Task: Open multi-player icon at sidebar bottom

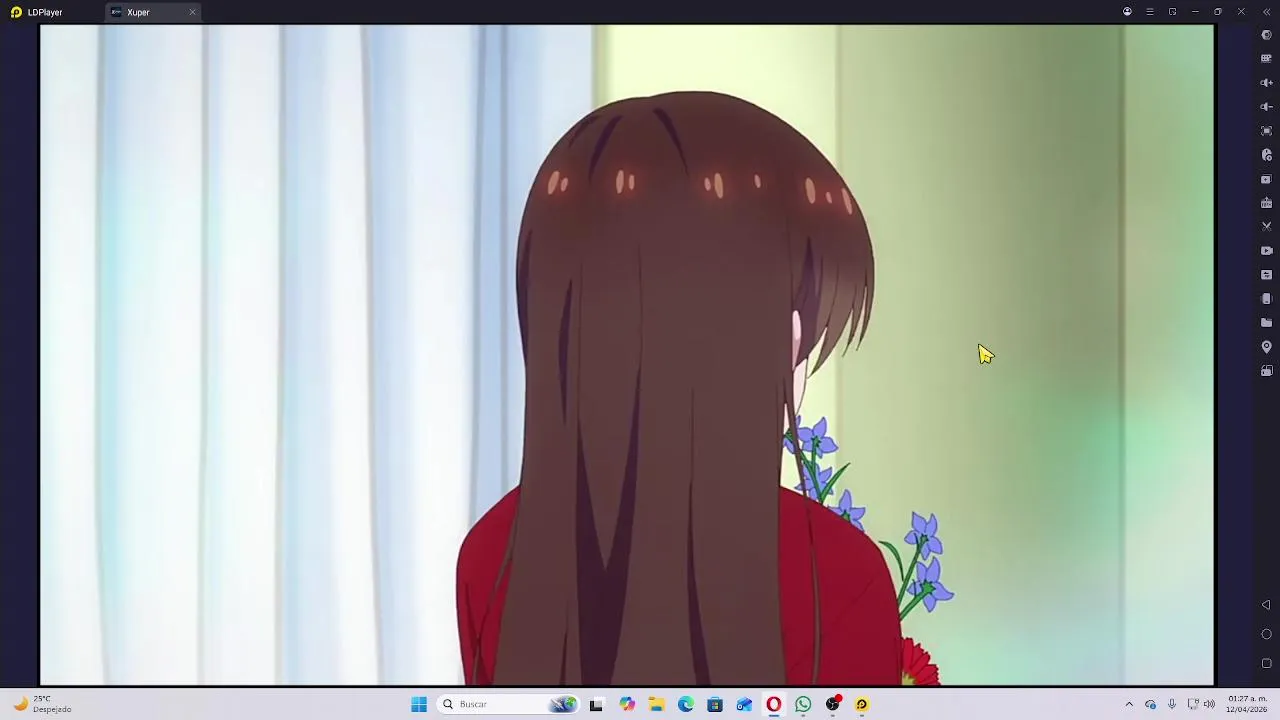Action: point(1266,371)
